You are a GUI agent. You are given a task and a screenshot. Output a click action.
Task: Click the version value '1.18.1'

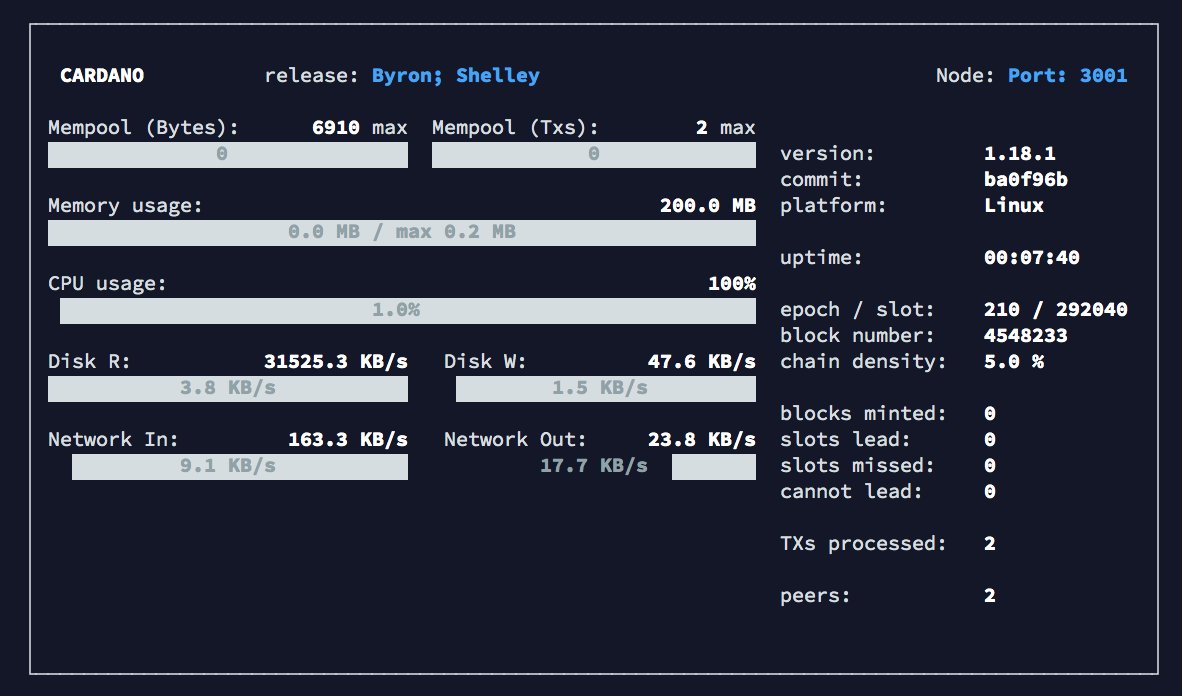pyautogui.click(x=1020, y=154)
